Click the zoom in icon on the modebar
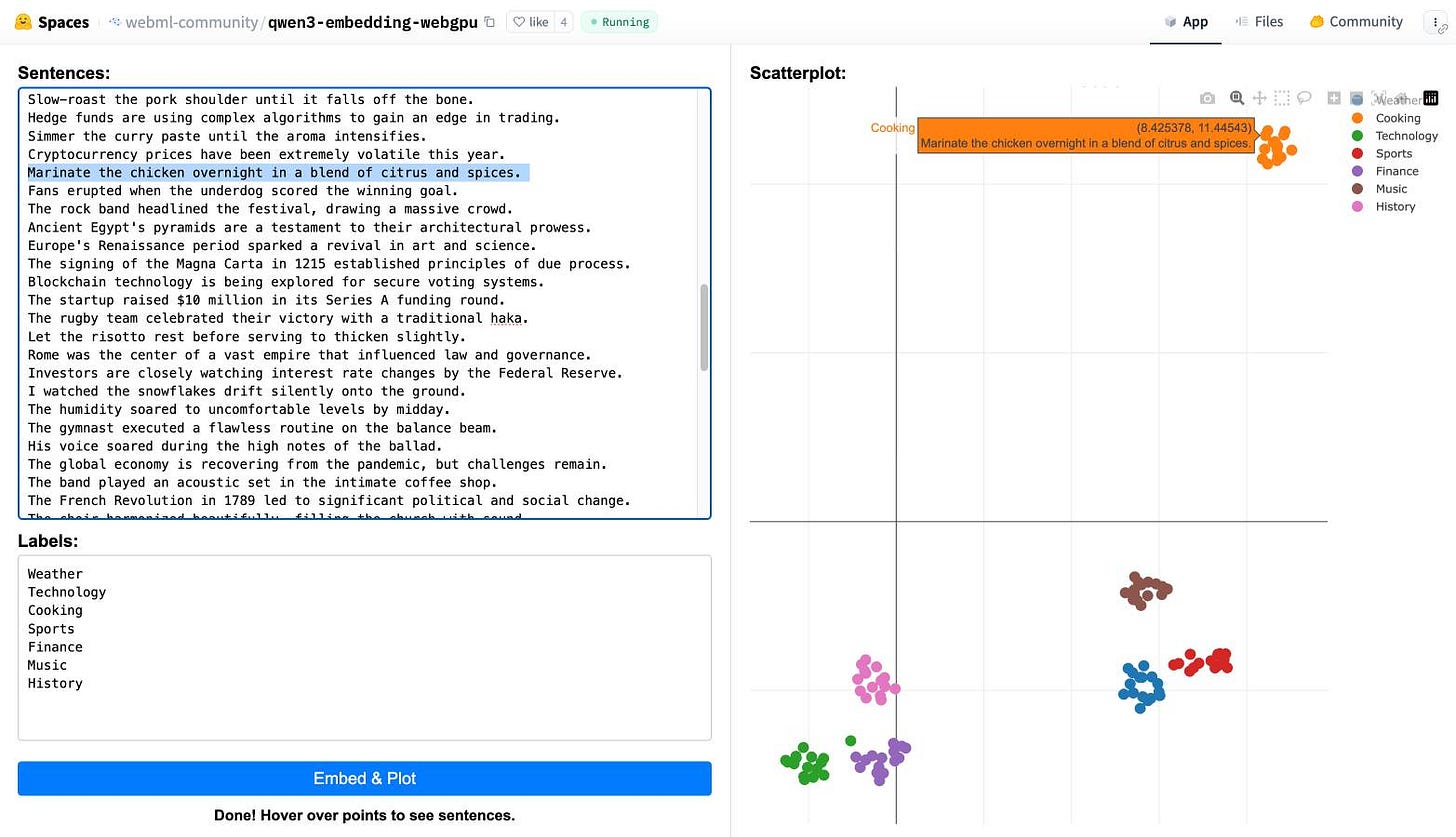Screen dimensions: 1456x837 (x=1333, y=98)
